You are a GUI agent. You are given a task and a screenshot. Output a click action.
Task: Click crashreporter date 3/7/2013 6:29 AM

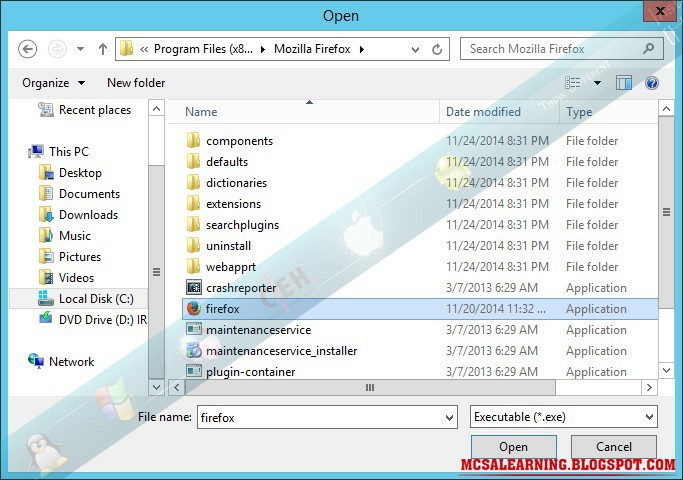click(492, 287)
